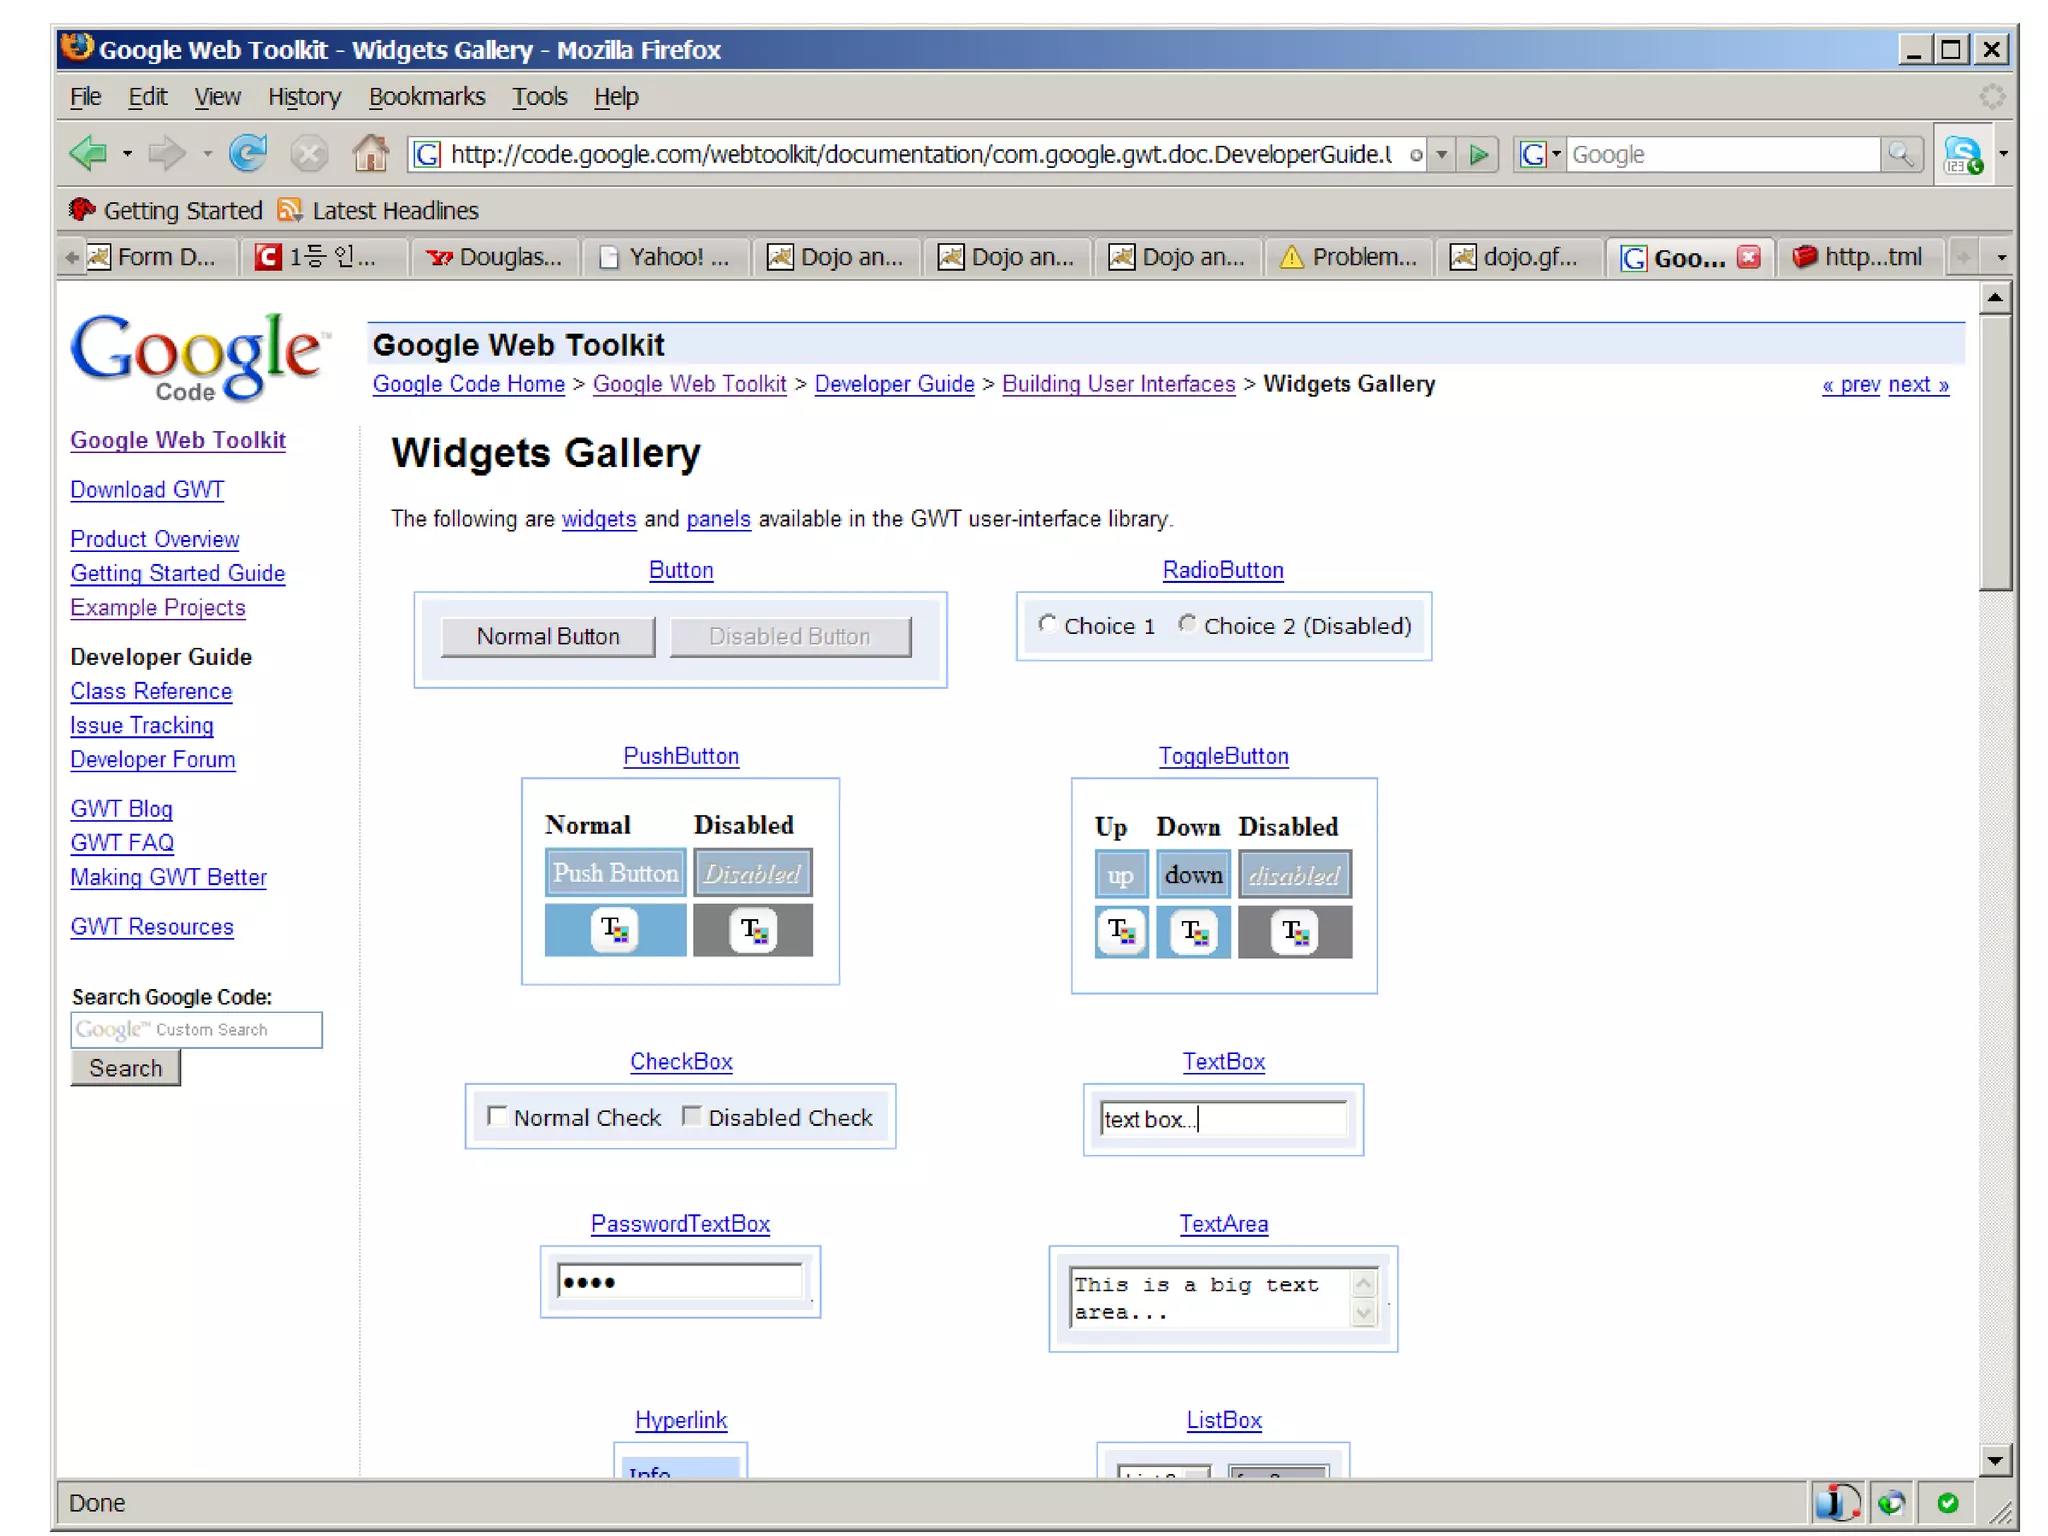Select the Choice 1 radio button

(1046, 624)
